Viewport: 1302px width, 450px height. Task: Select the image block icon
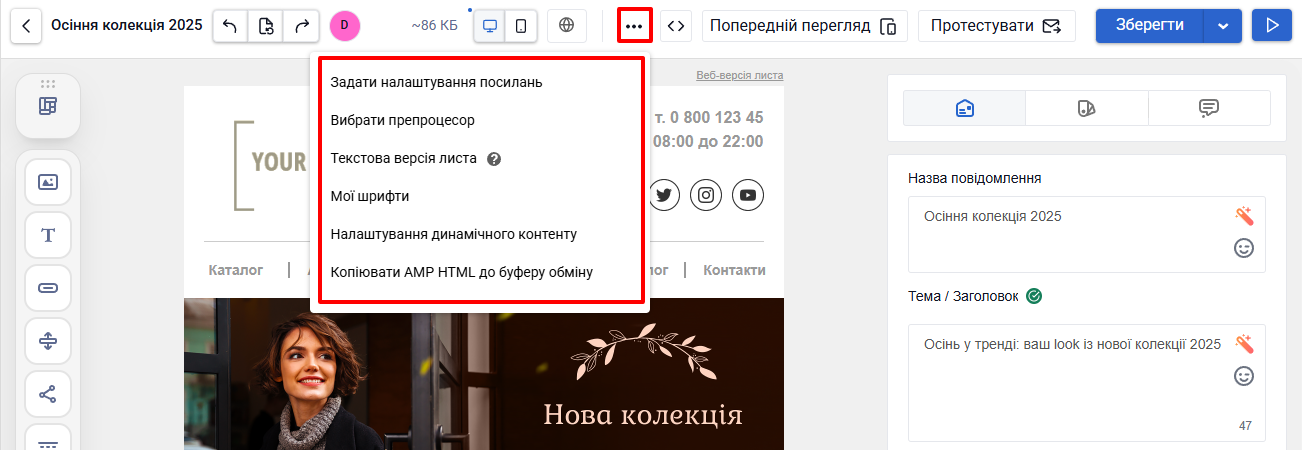pos(48,182)
